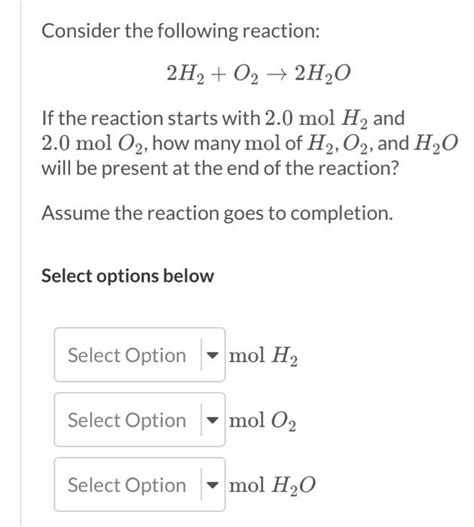This screenshot has height=527, width=474.
Task: Open the Select Option dropdown for mol O2
Action: 140,419
